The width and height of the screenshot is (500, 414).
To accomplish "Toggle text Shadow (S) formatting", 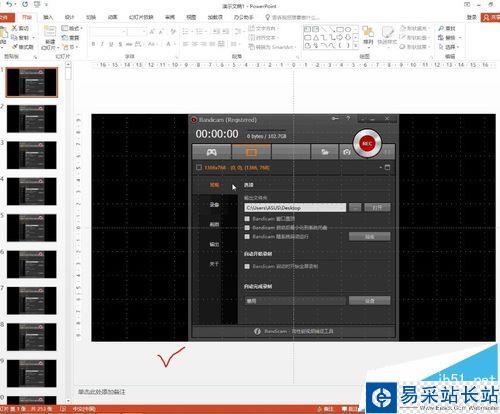I will point(120,44).
